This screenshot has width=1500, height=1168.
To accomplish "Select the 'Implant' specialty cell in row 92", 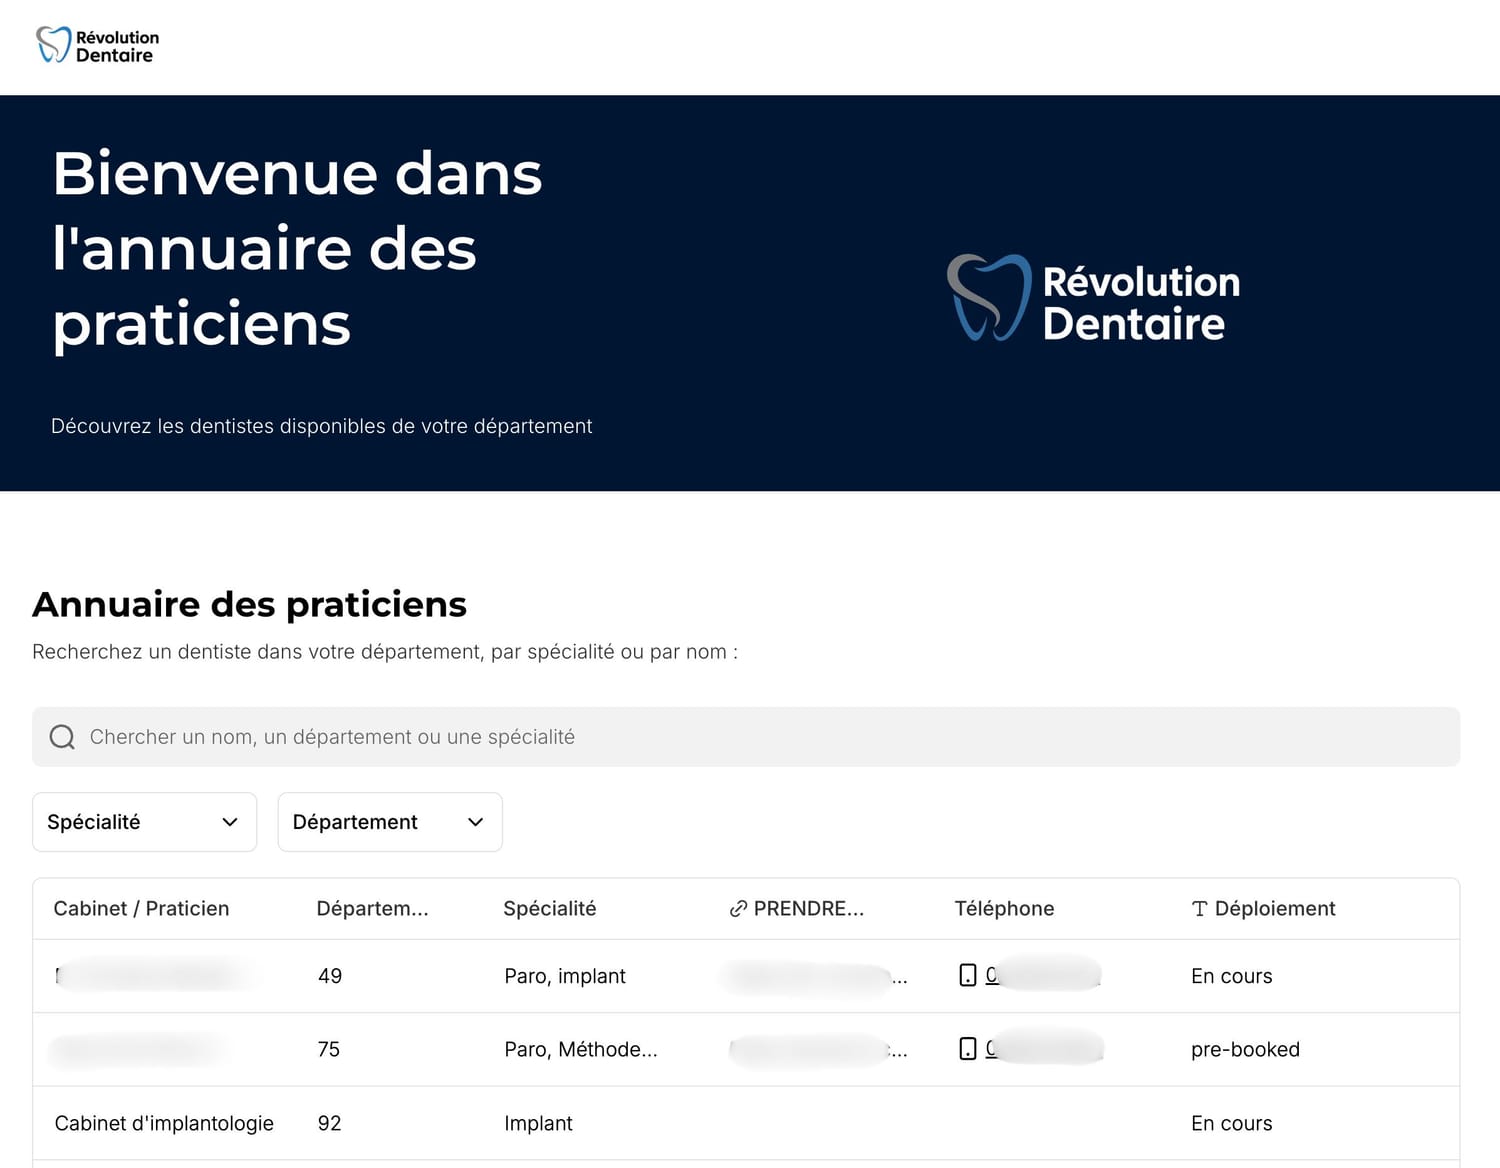I will 538,1123.
